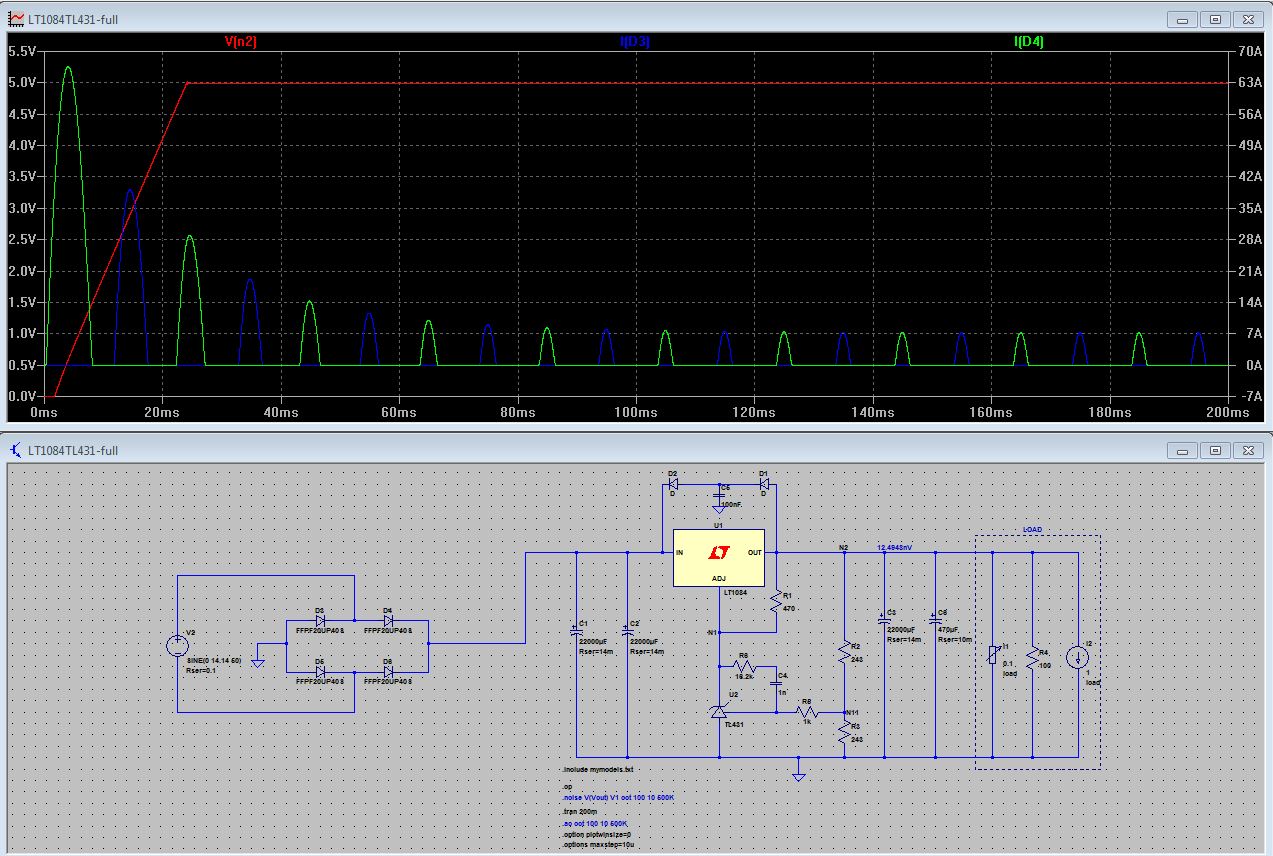Click the ground symbol below the bottom rail
Image resolution: width=1273 pixels, height=856 pixels.
798,775
